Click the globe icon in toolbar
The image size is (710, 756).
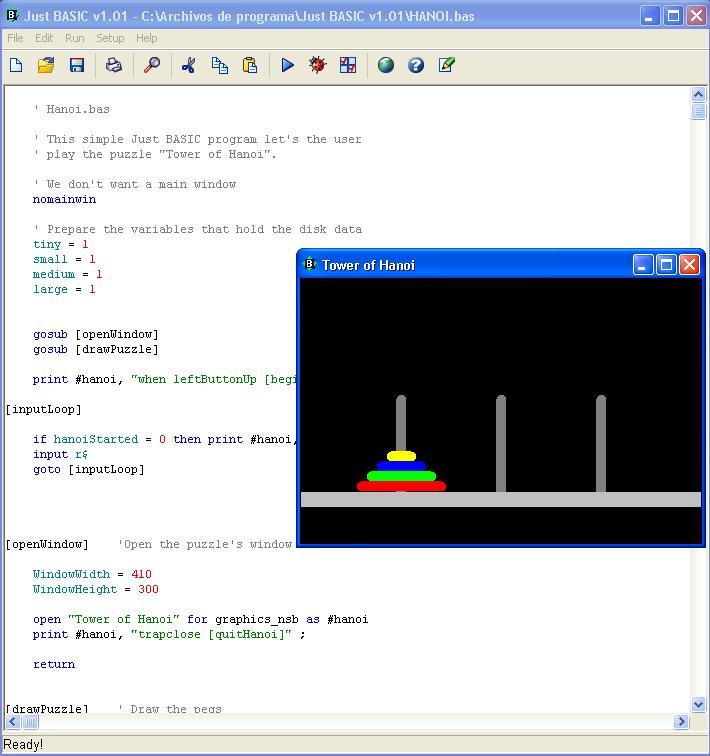[386, 65]
